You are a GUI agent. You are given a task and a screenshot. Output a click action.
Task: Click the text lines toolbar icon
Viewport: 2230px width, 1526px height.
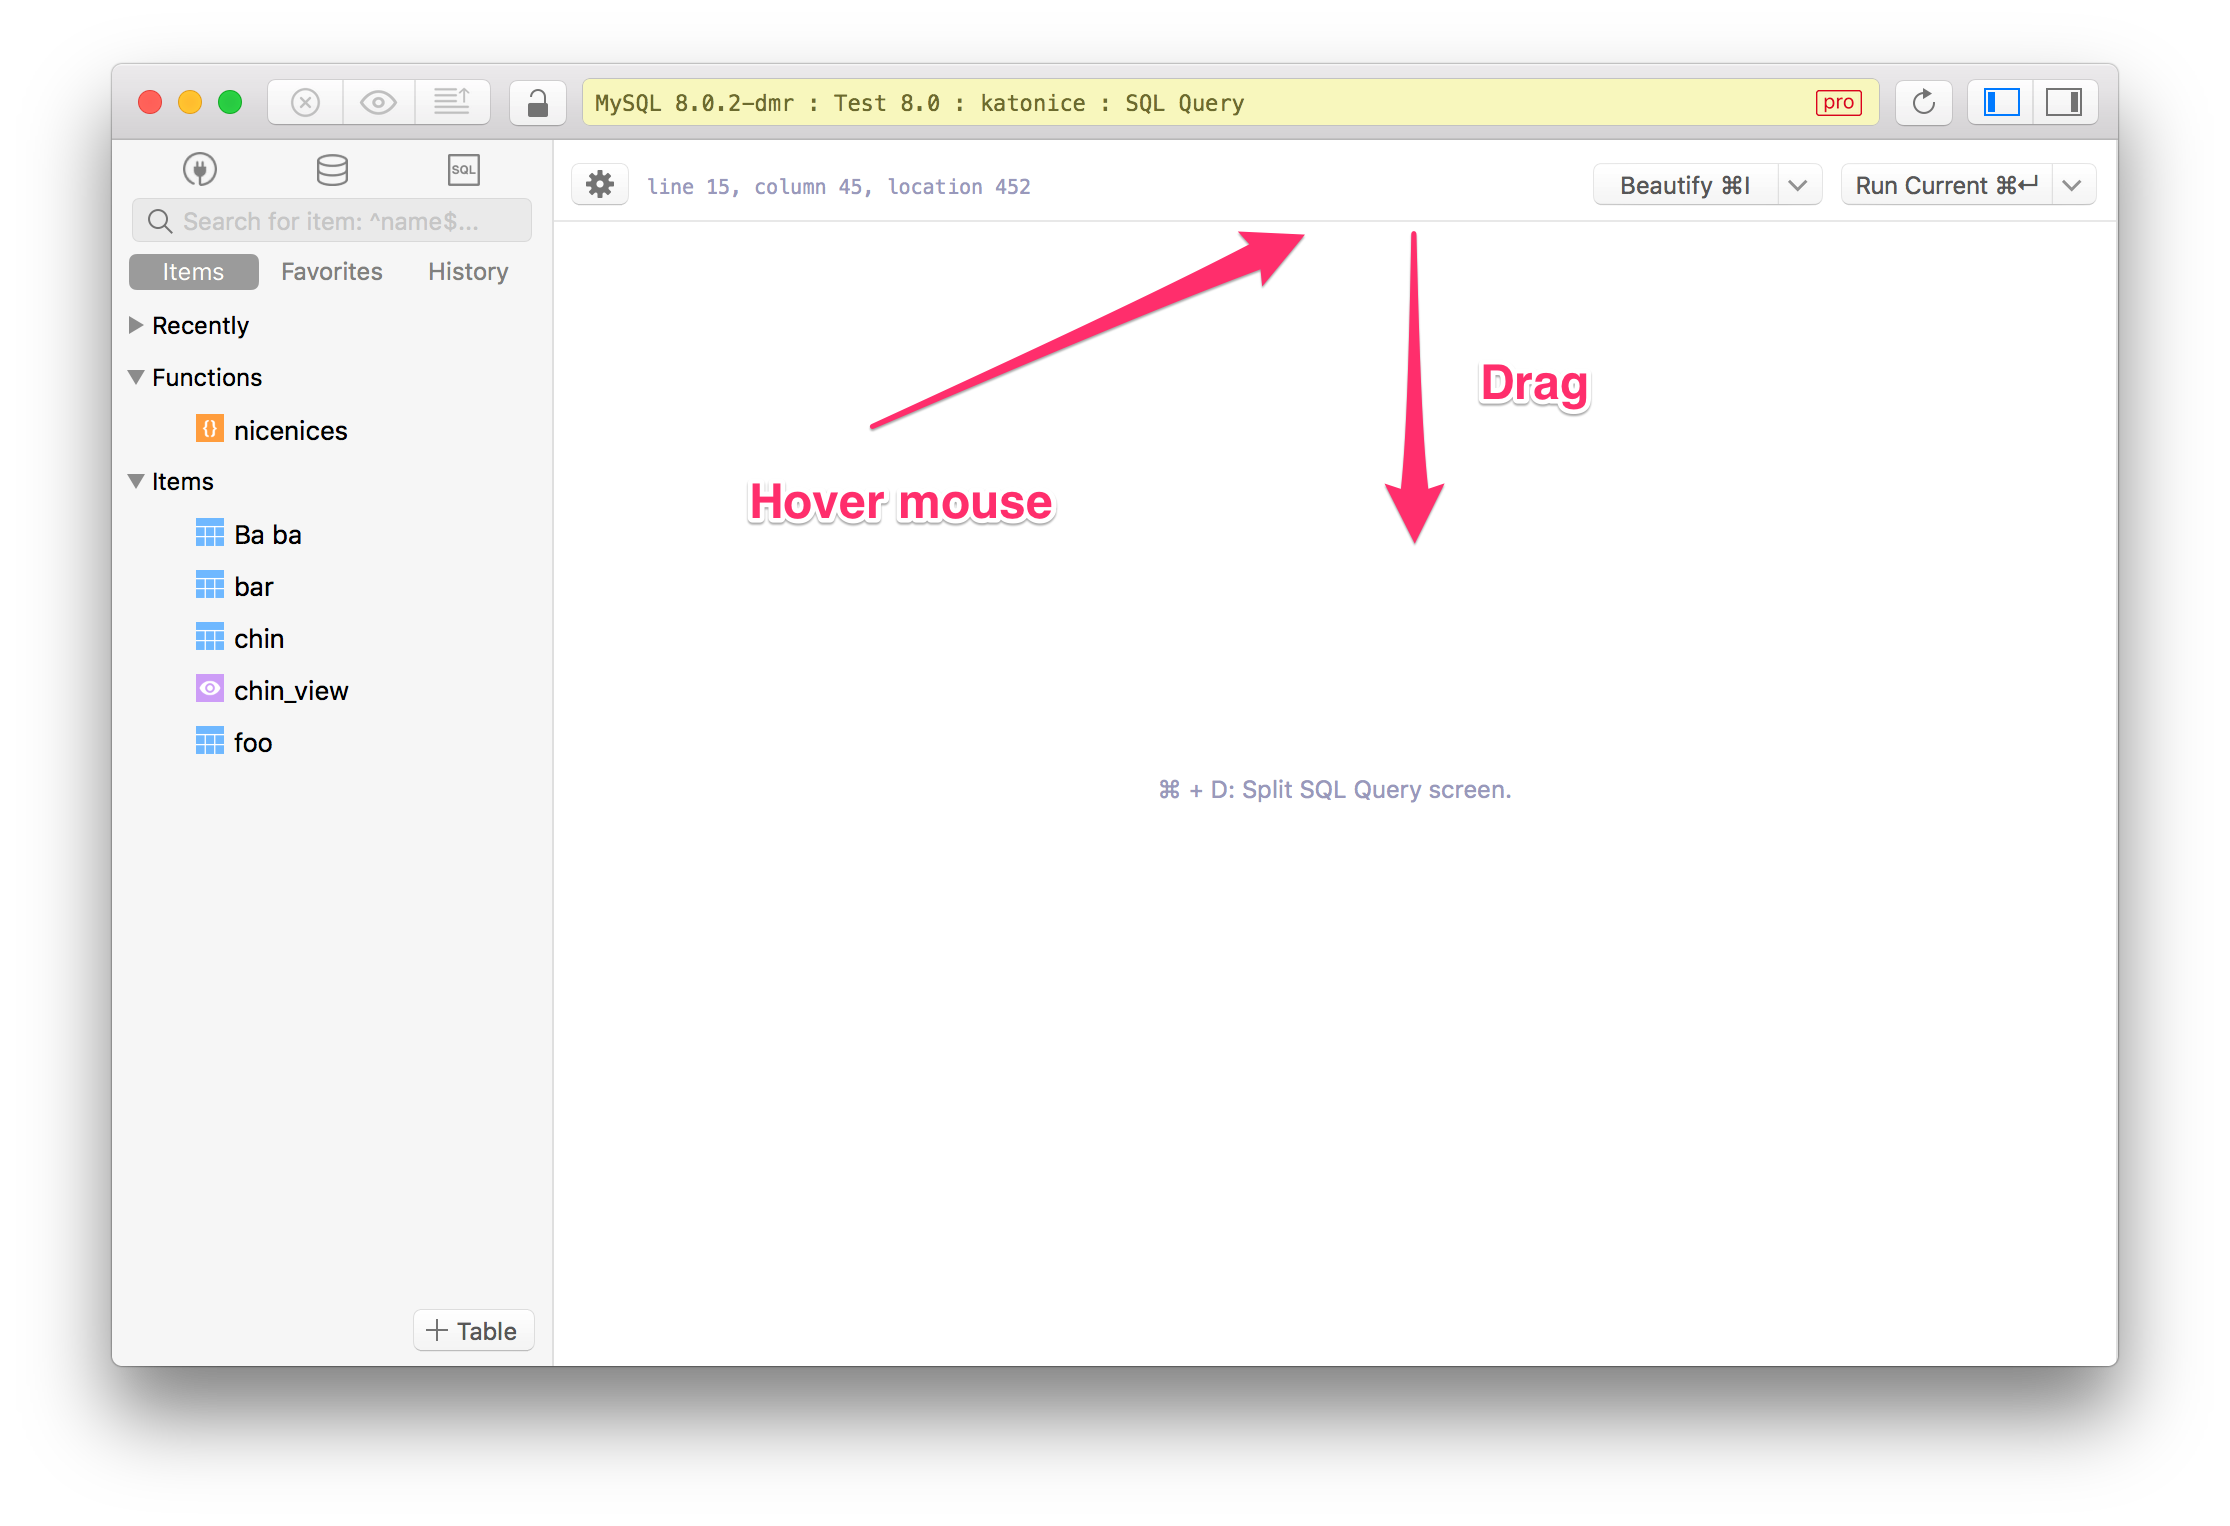coord(452,103)
